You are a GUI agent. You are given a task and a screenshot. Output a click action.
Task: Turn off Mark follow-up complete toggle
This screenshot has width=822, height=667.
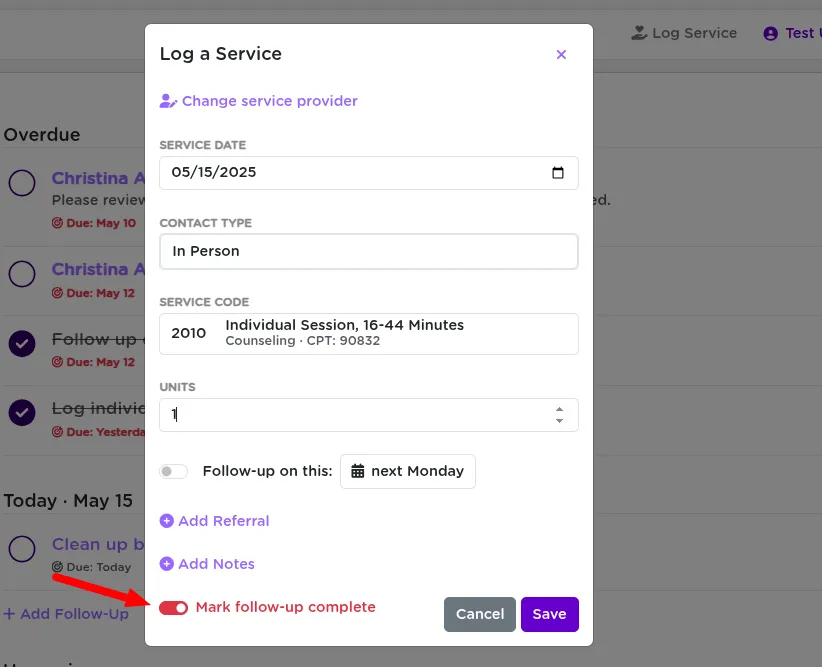tap(173, 607)
